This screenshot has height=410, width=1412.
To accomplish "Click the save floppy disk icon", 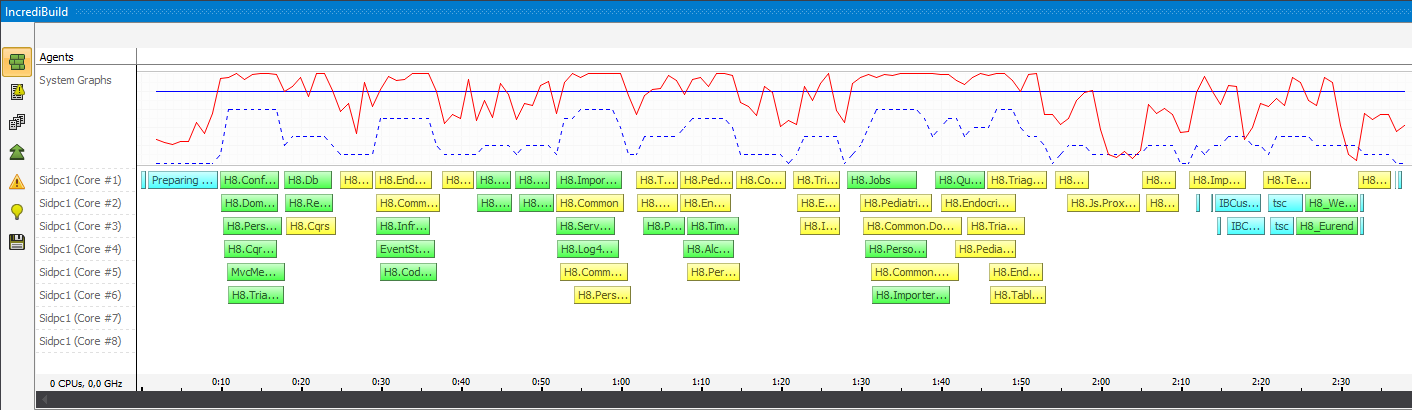I will (x=17, y=241).
